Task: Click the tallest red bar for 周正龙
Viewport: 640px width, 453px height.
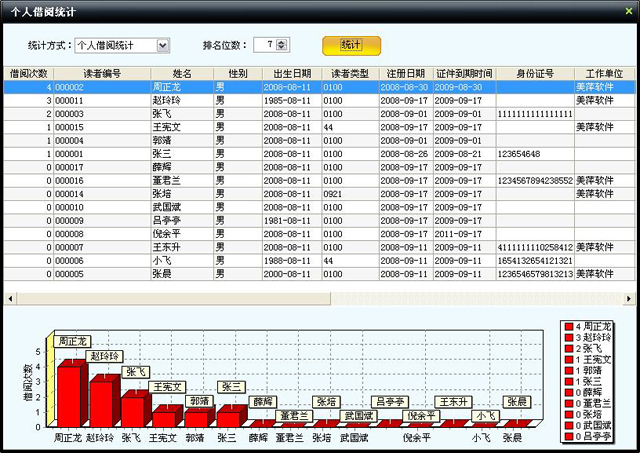Action: tap(68, 394)
